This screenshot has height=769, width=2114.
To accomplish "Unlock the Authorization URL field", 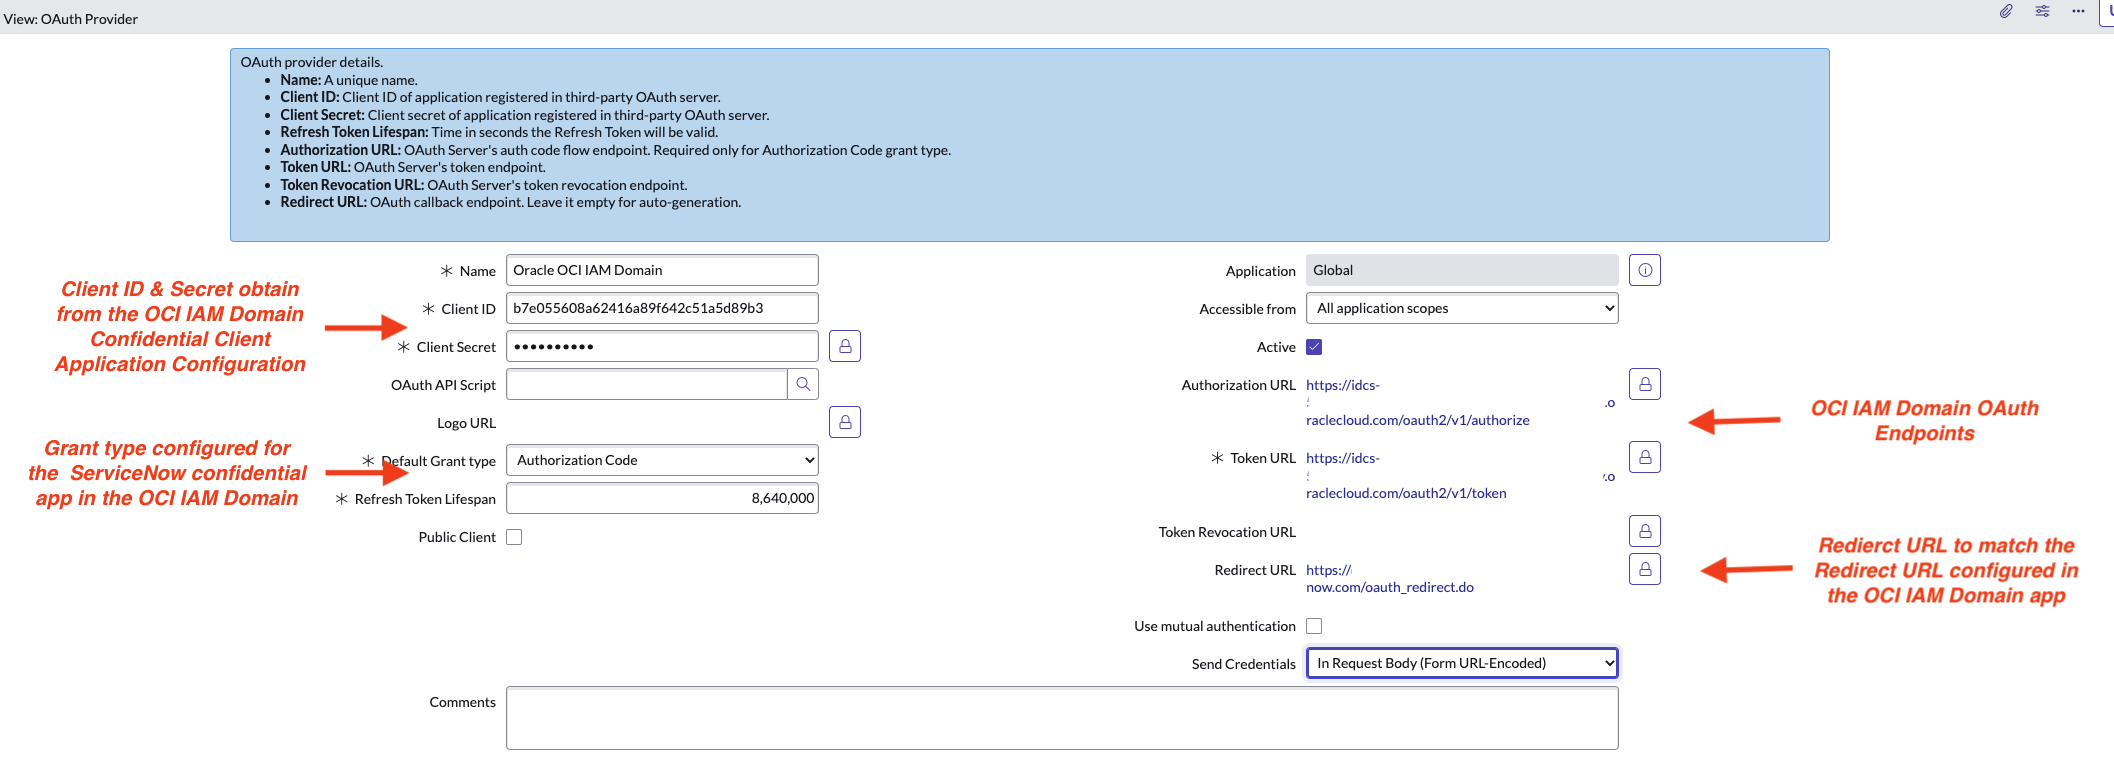I will coord(1645,384).
